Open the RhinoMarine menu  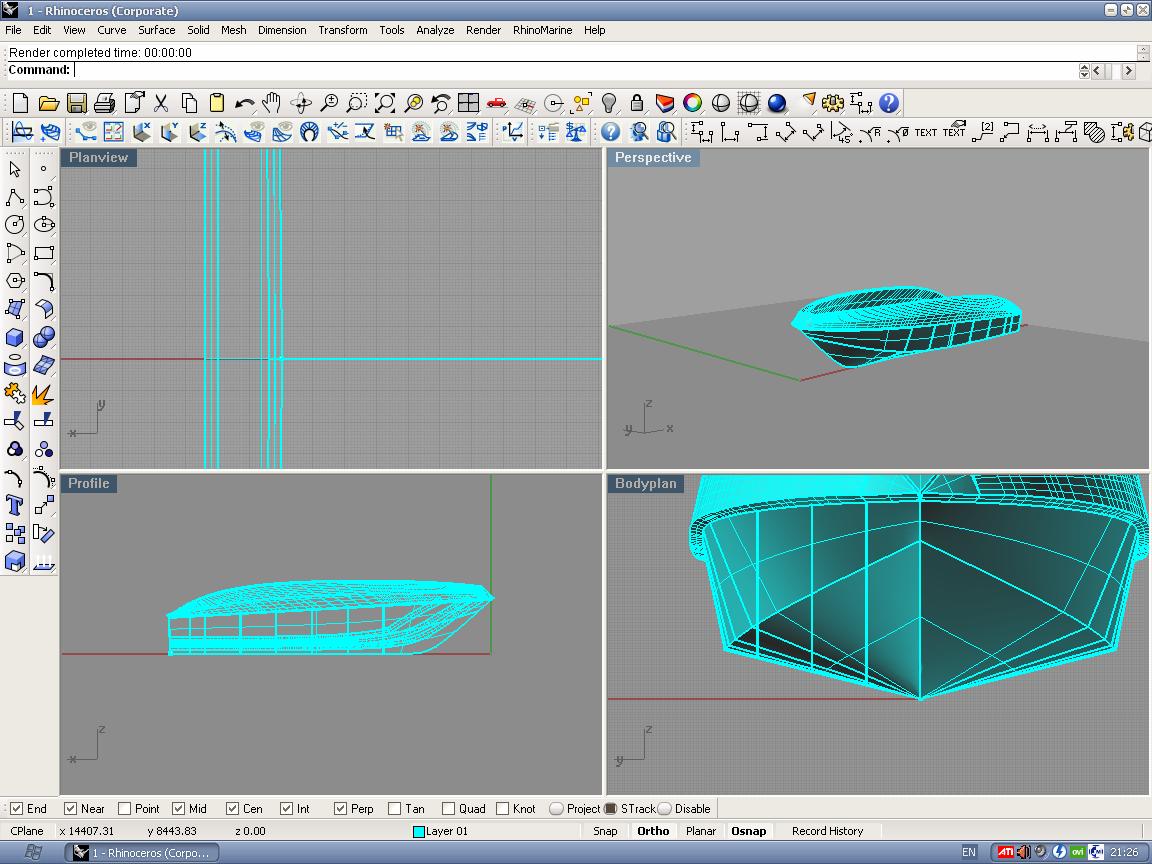542,30
